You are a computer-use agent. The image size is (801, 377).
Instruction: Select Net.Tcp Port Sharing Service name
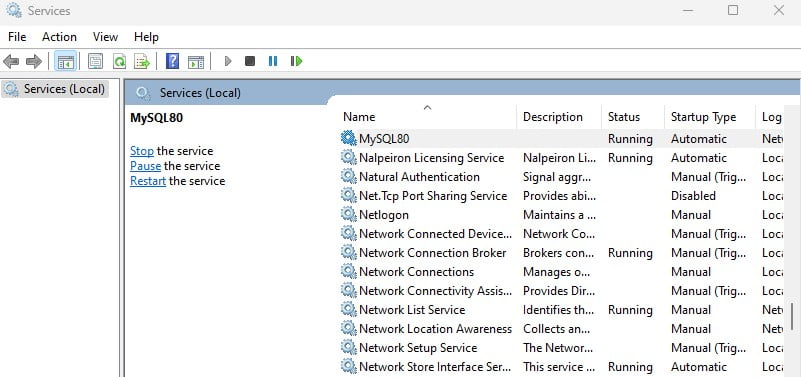click(x=433, y=195)
